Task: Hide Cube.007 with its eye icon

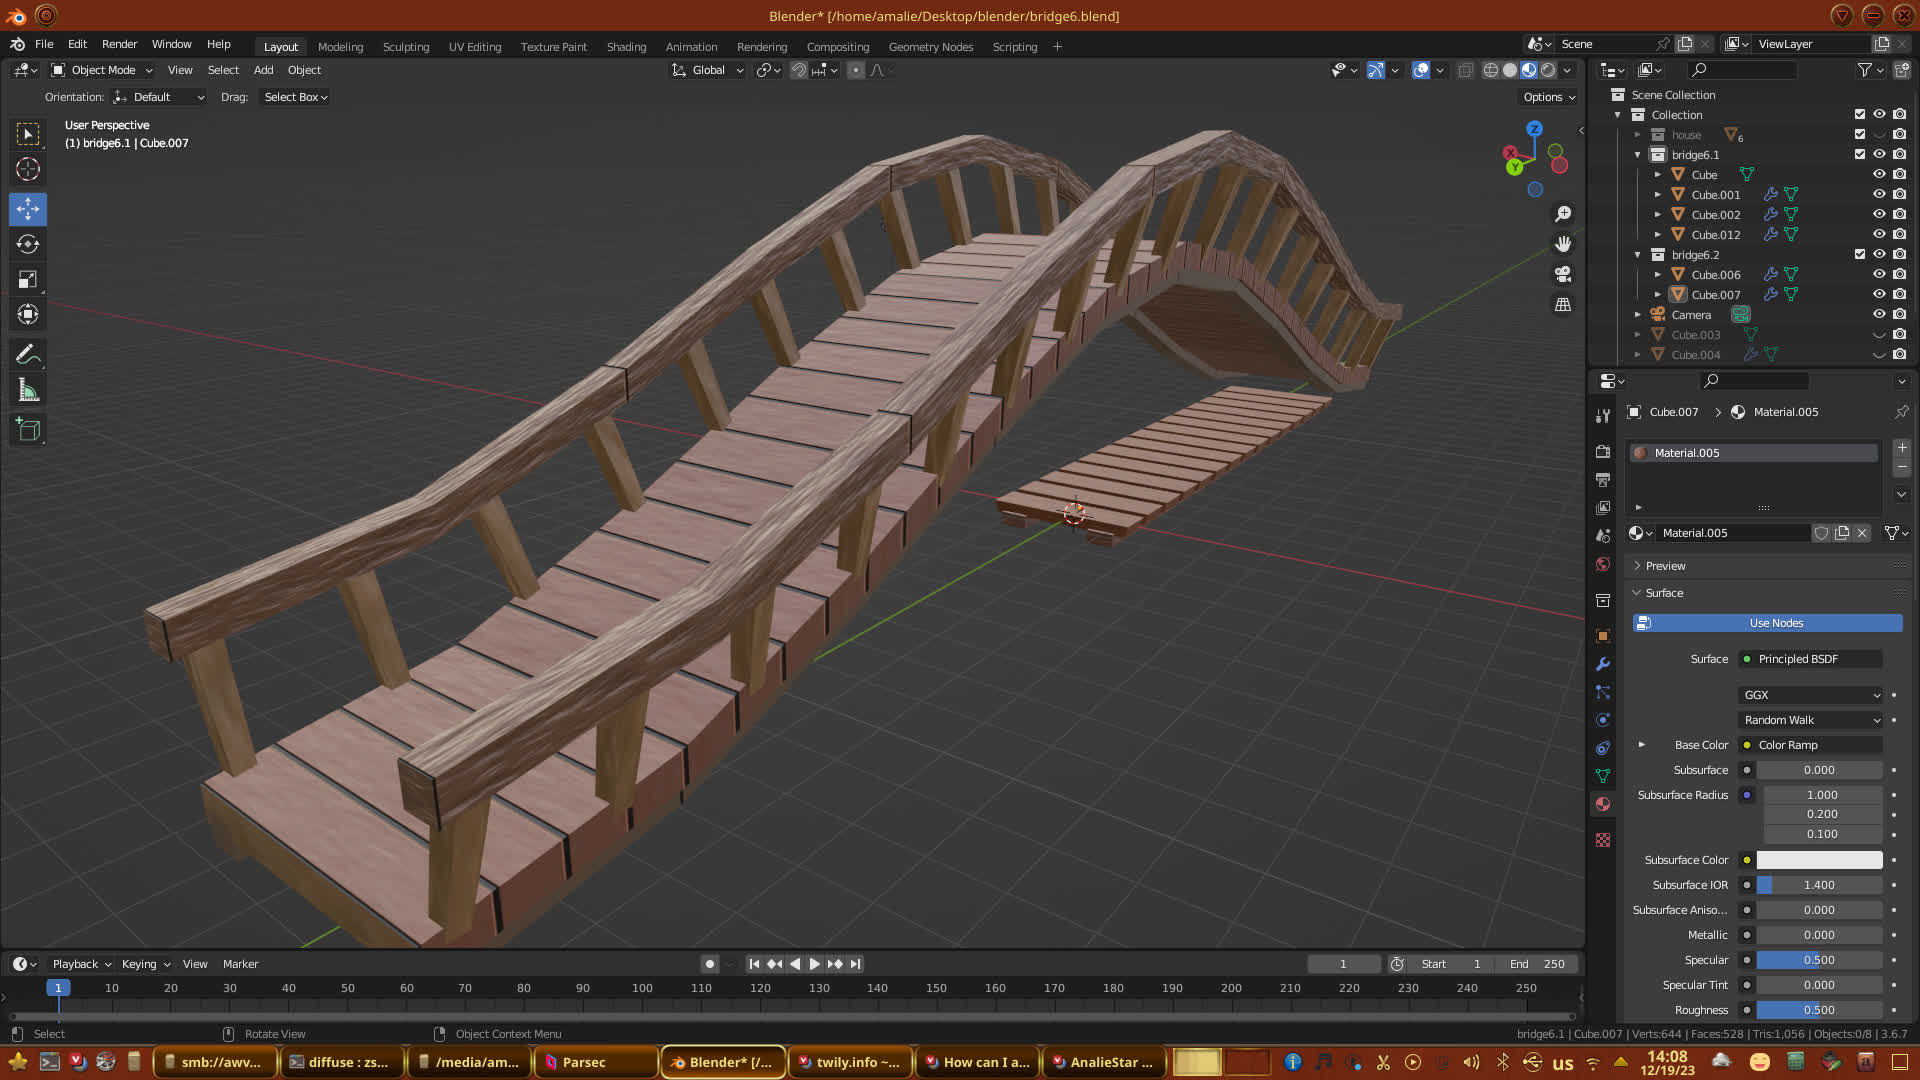Action: 1879,294
